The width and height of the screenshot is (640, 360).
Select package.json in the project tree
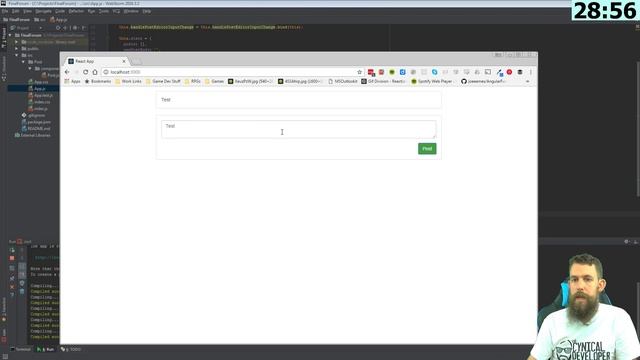click(36, 122)
